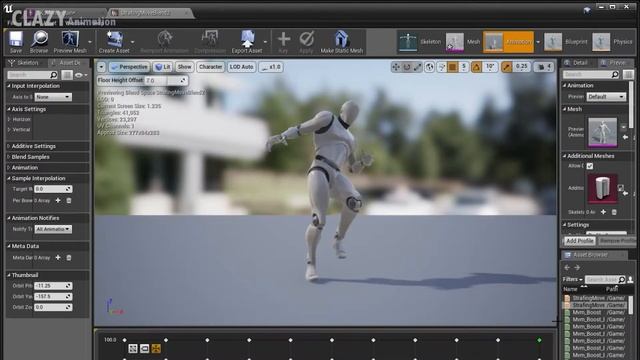Select Mvm_Boost row in Asset Browser

tap(595, 312)
